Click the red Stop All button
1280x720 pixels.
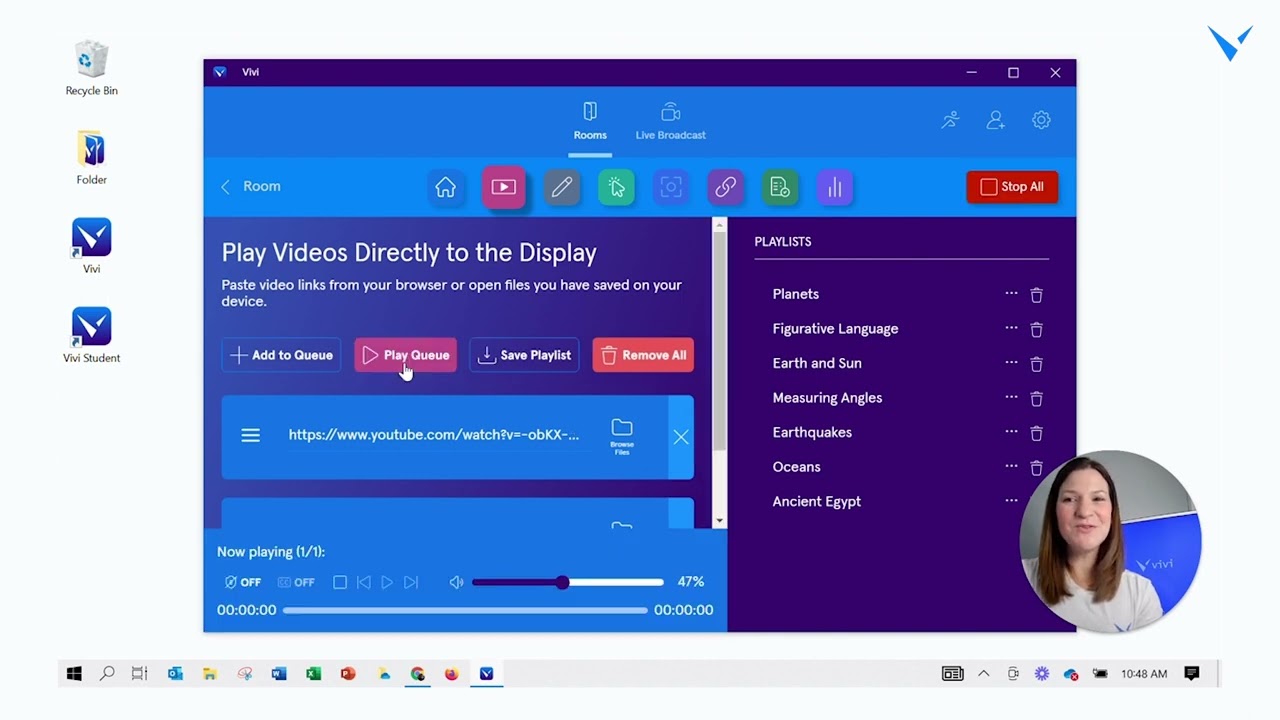coord(1012,187)
